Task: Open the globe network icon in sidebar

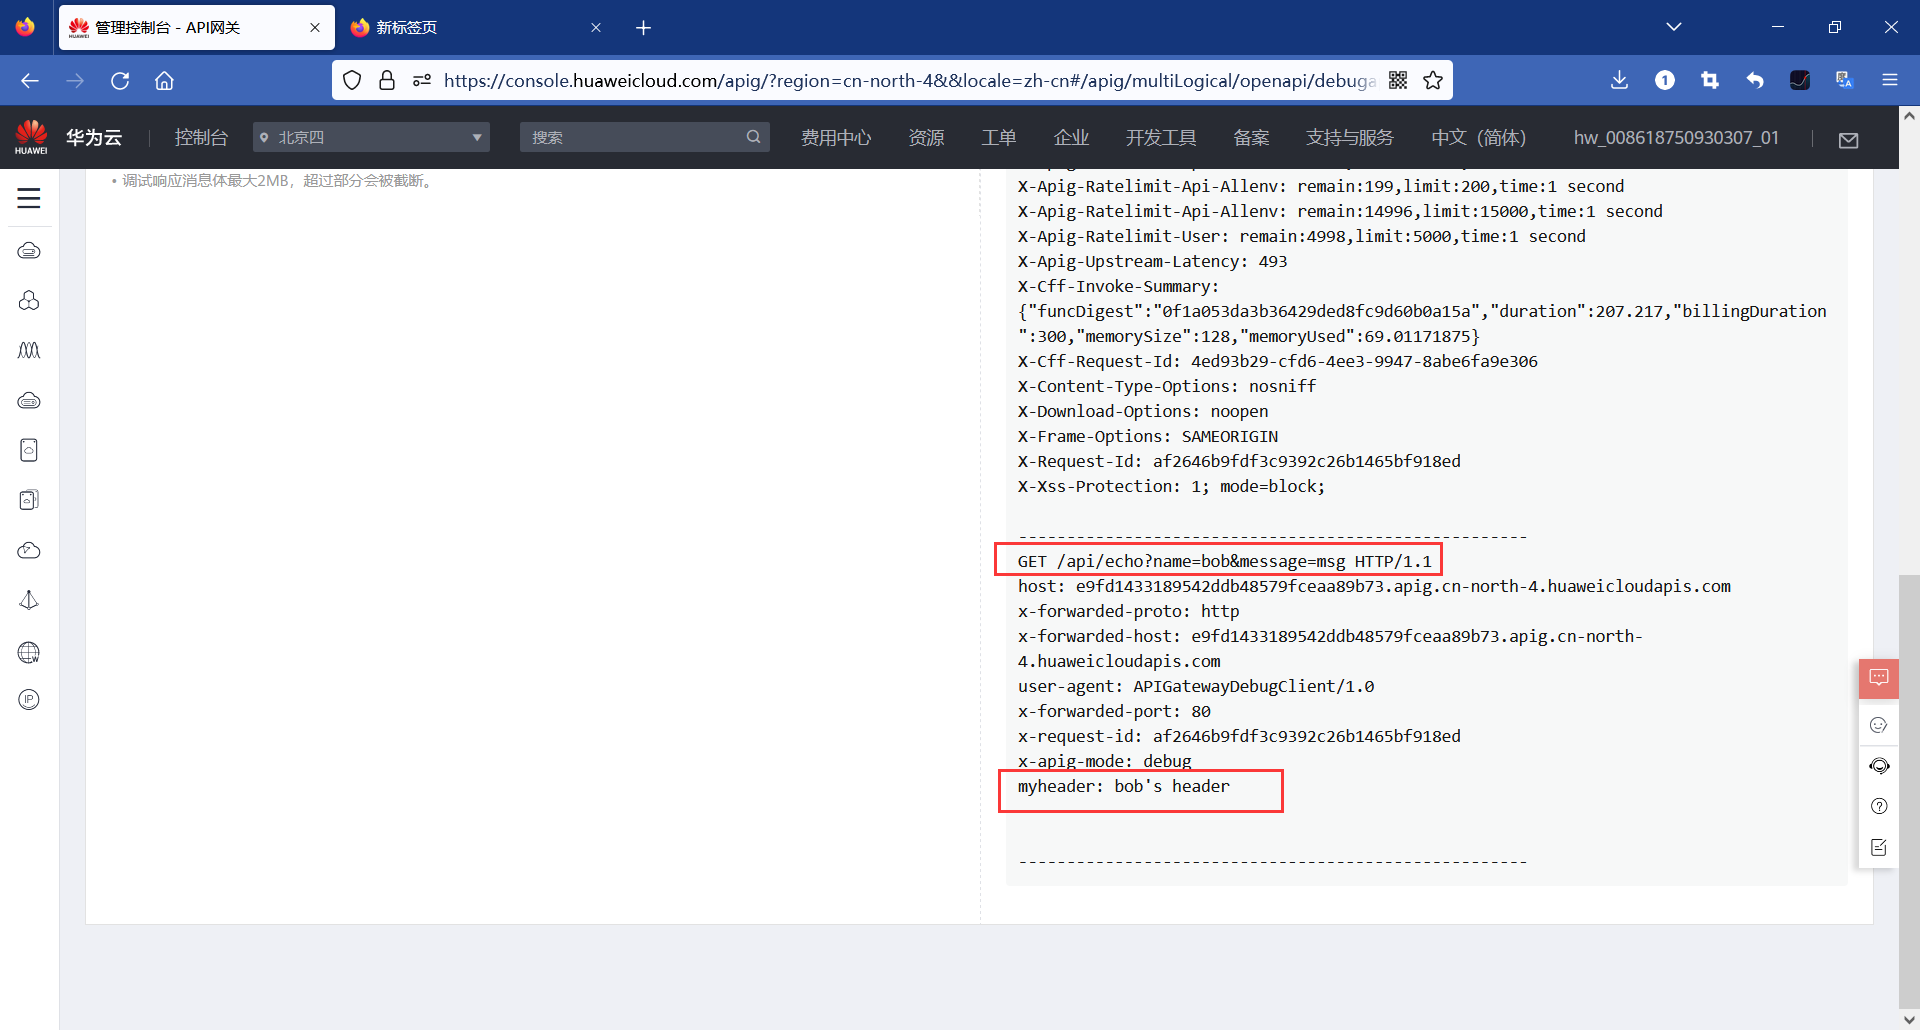Action: [x=29, y=652]
